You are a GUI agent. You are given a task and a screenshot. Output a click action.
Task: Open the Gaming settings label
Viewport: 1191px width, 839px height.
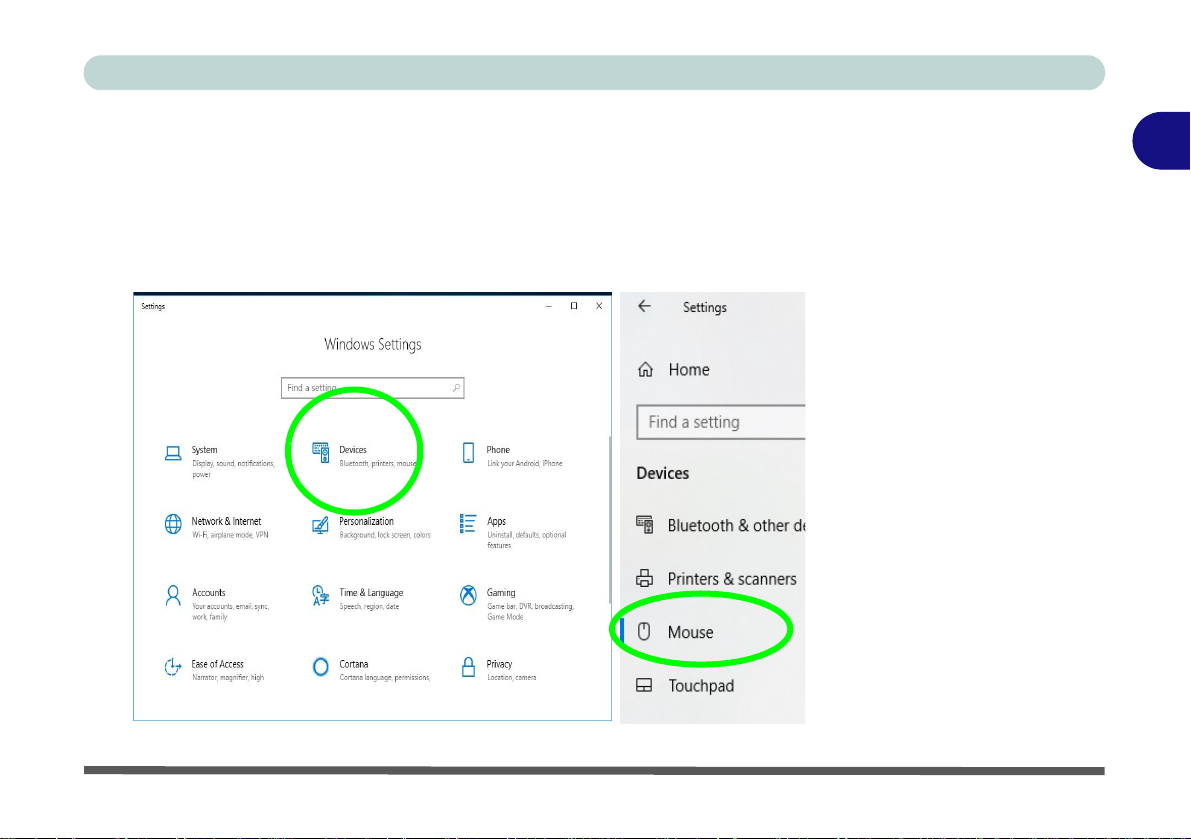[501, 592]
